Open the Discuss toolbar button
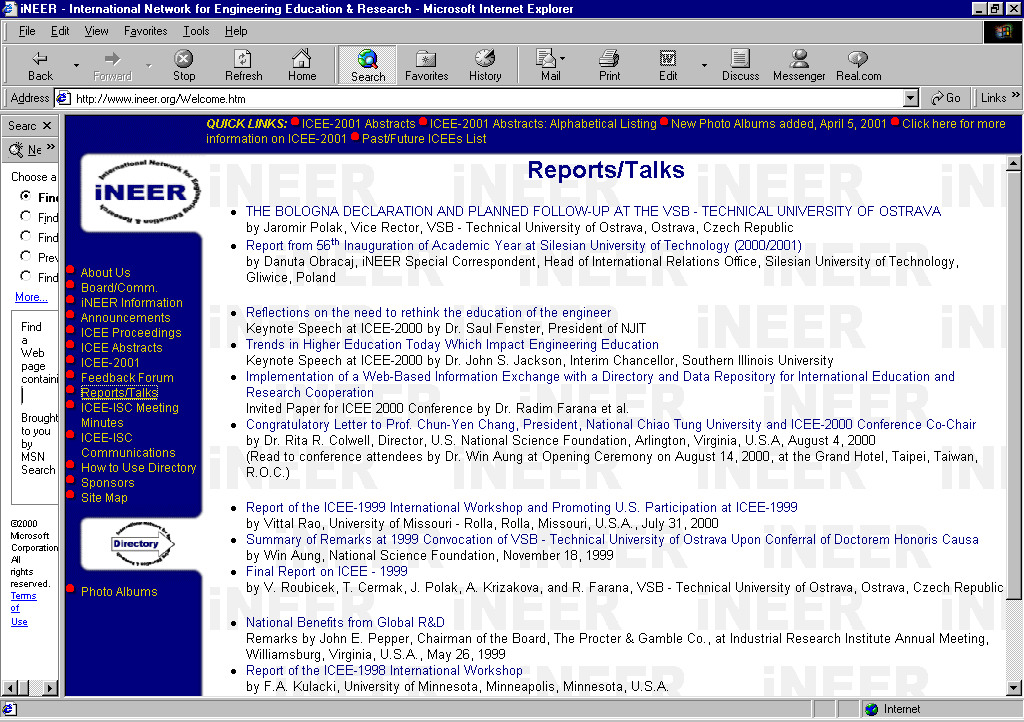This screenshot has width=1024, height=722. tap(741, 65)
